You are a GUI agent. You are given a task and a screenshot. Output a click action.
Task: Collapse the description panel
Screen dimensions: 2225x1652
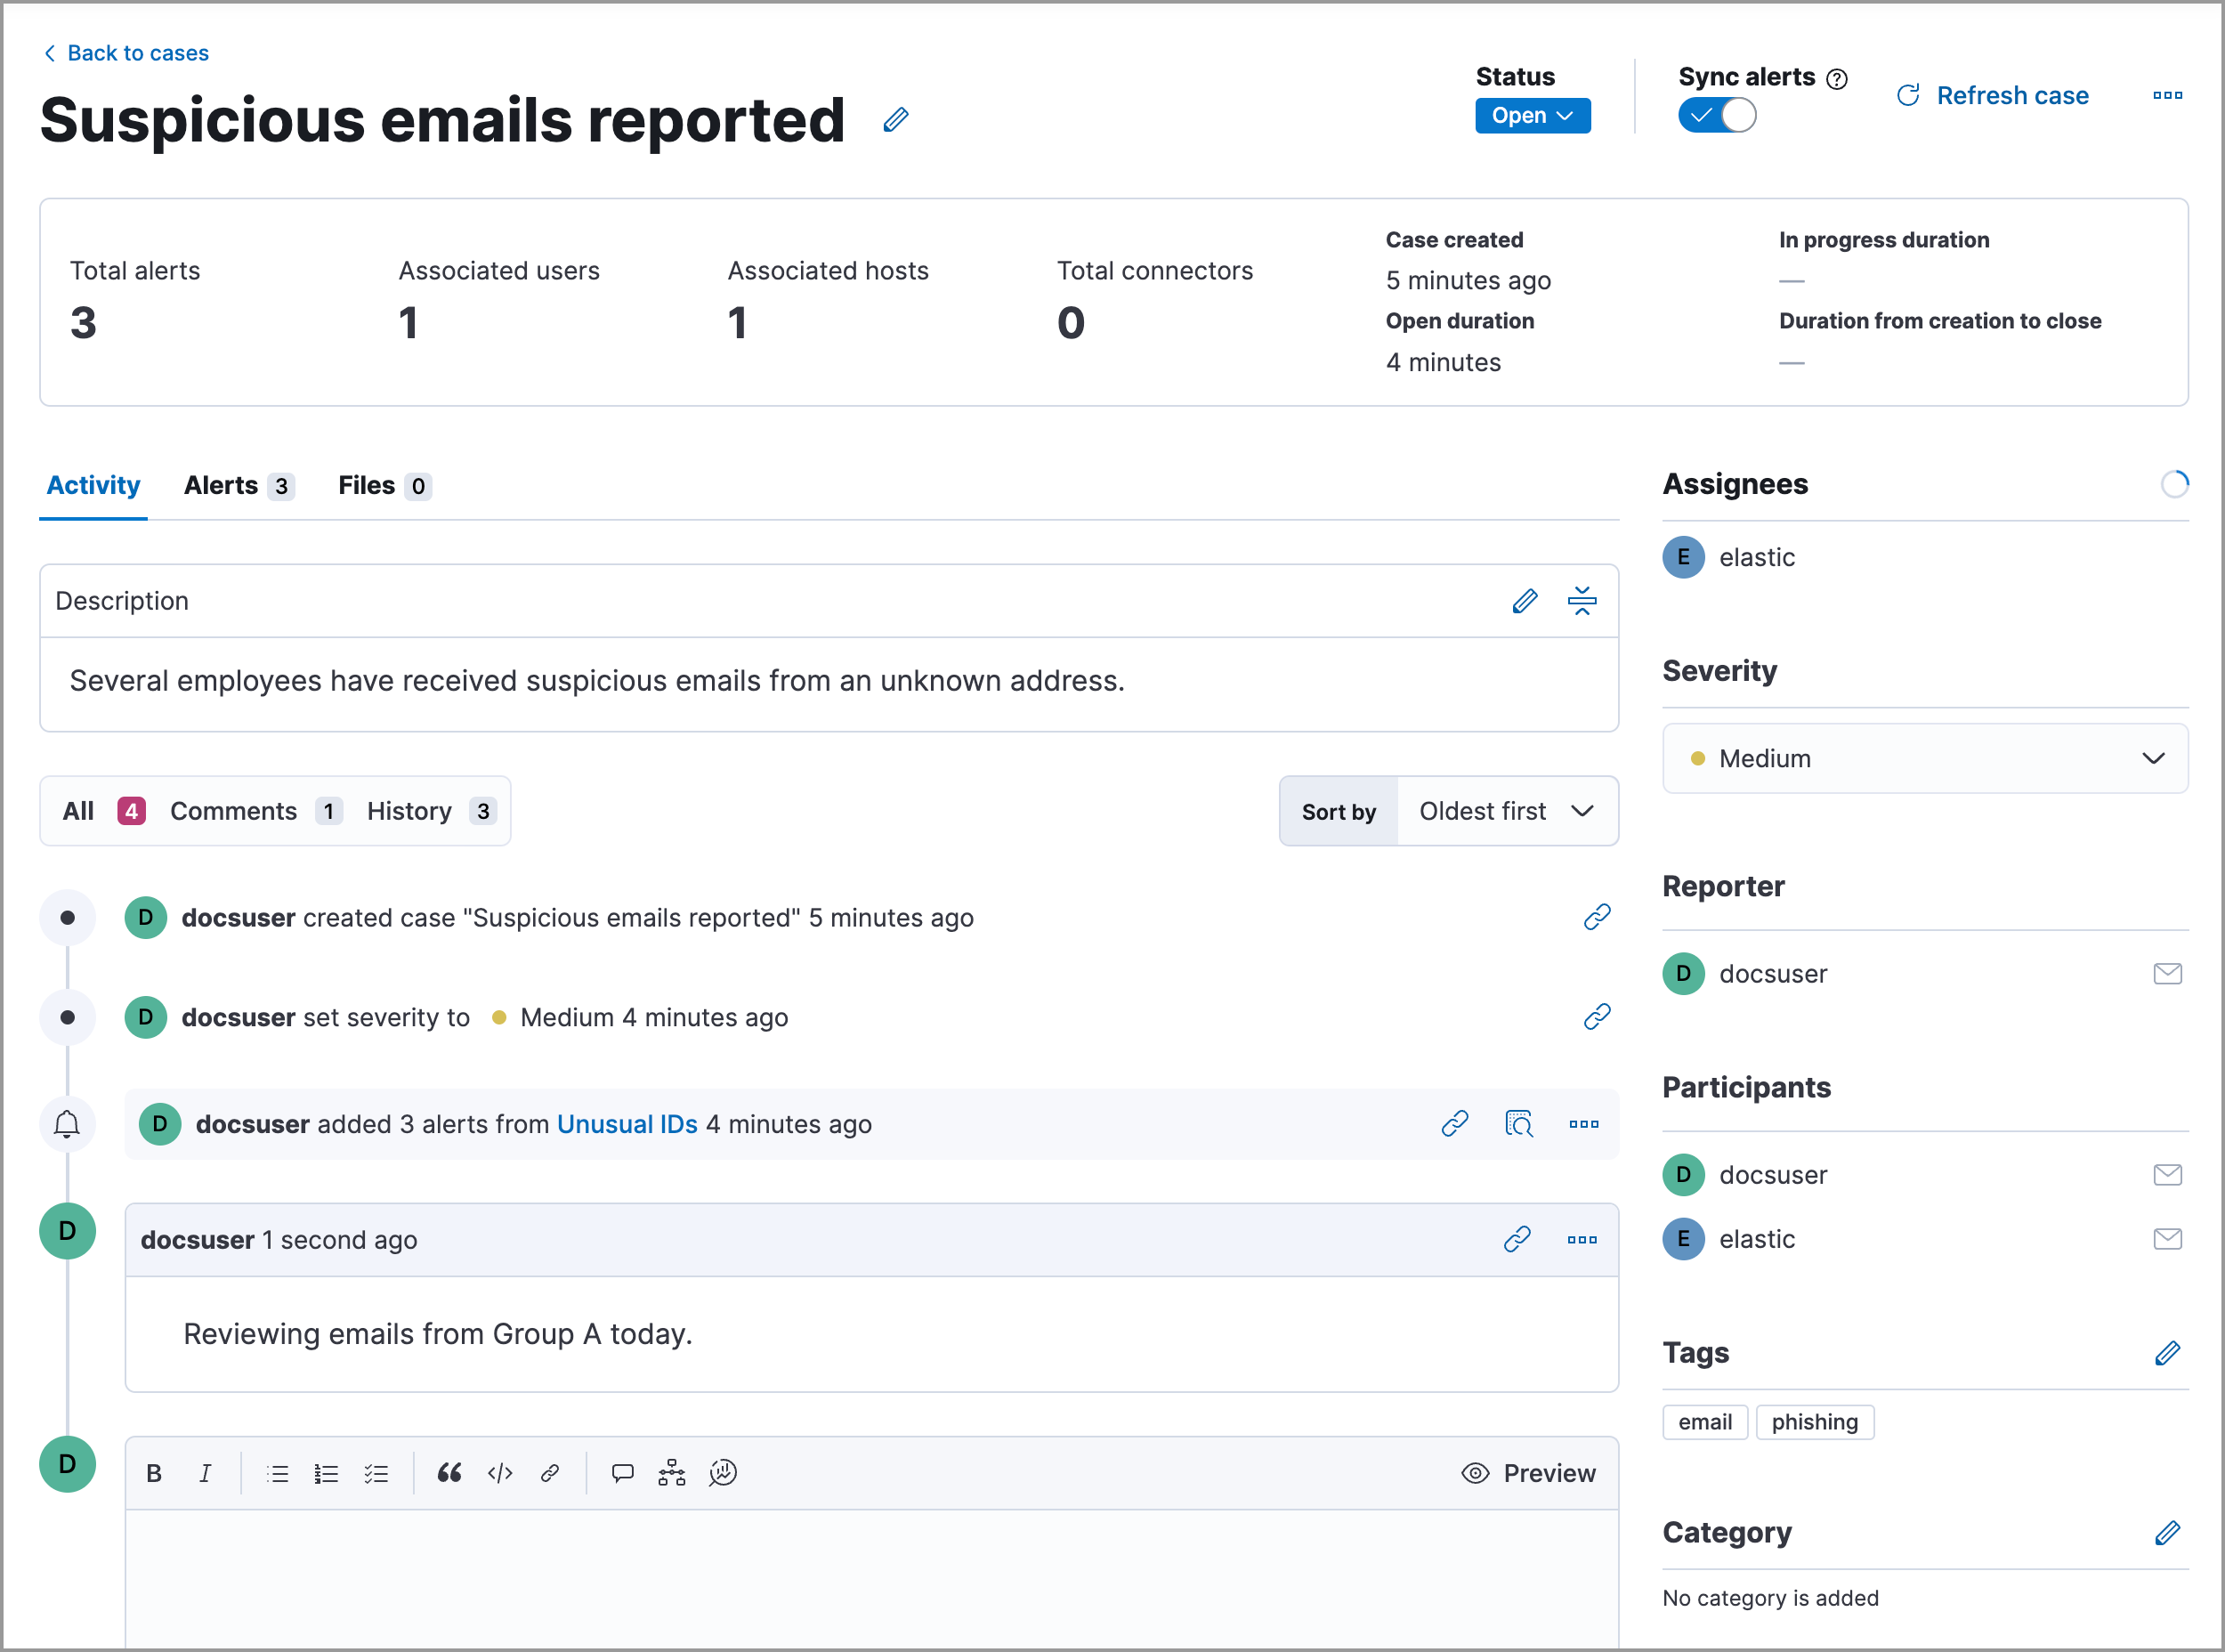[1581, 601]
